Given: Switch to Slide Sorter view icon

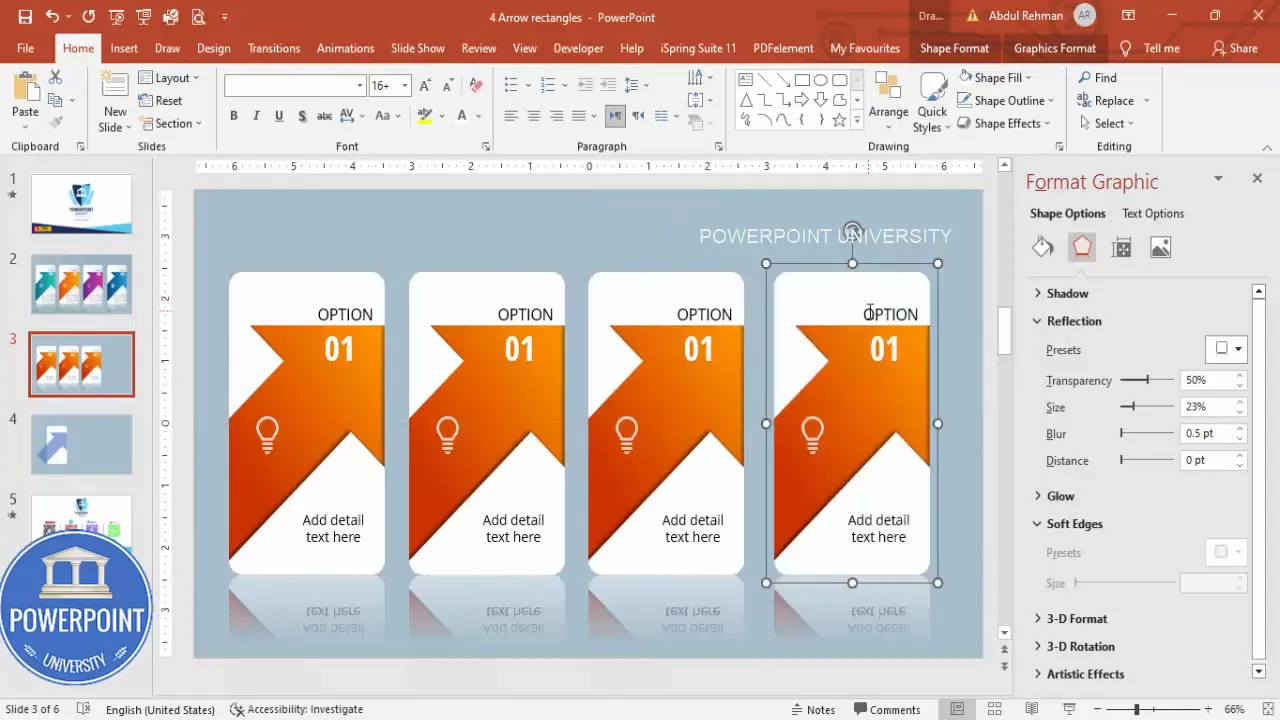Looking at the screenshot, I should coord(994,709).
